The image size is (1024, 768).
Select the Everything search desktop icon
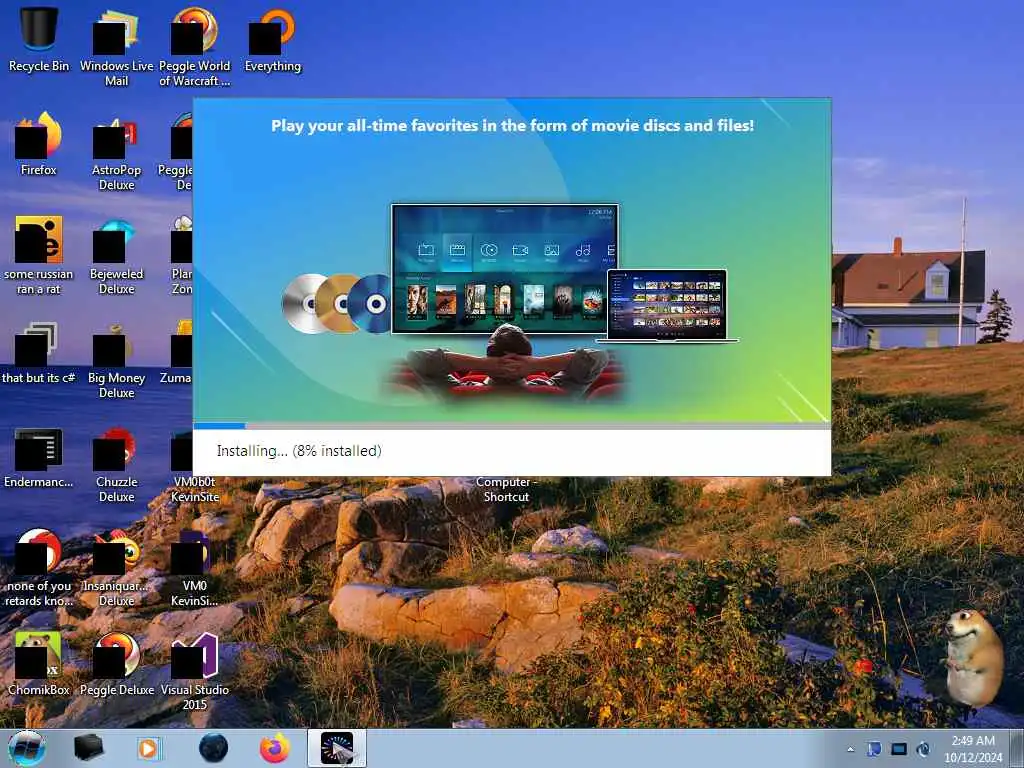tap(273, 39)
